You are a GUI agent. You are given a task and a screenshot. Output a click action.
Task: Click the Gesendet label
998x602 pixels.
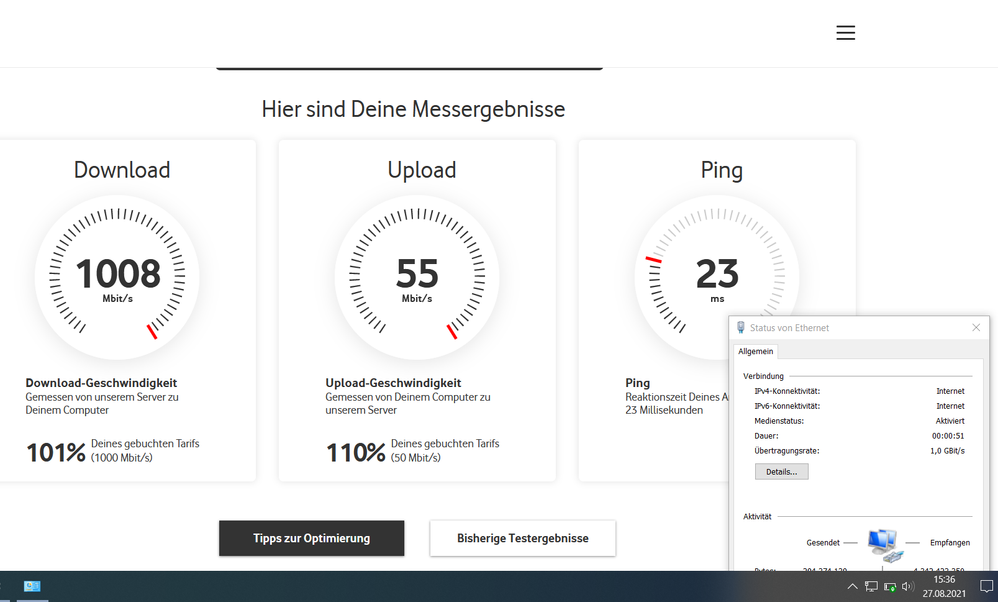tap(823, 543)
